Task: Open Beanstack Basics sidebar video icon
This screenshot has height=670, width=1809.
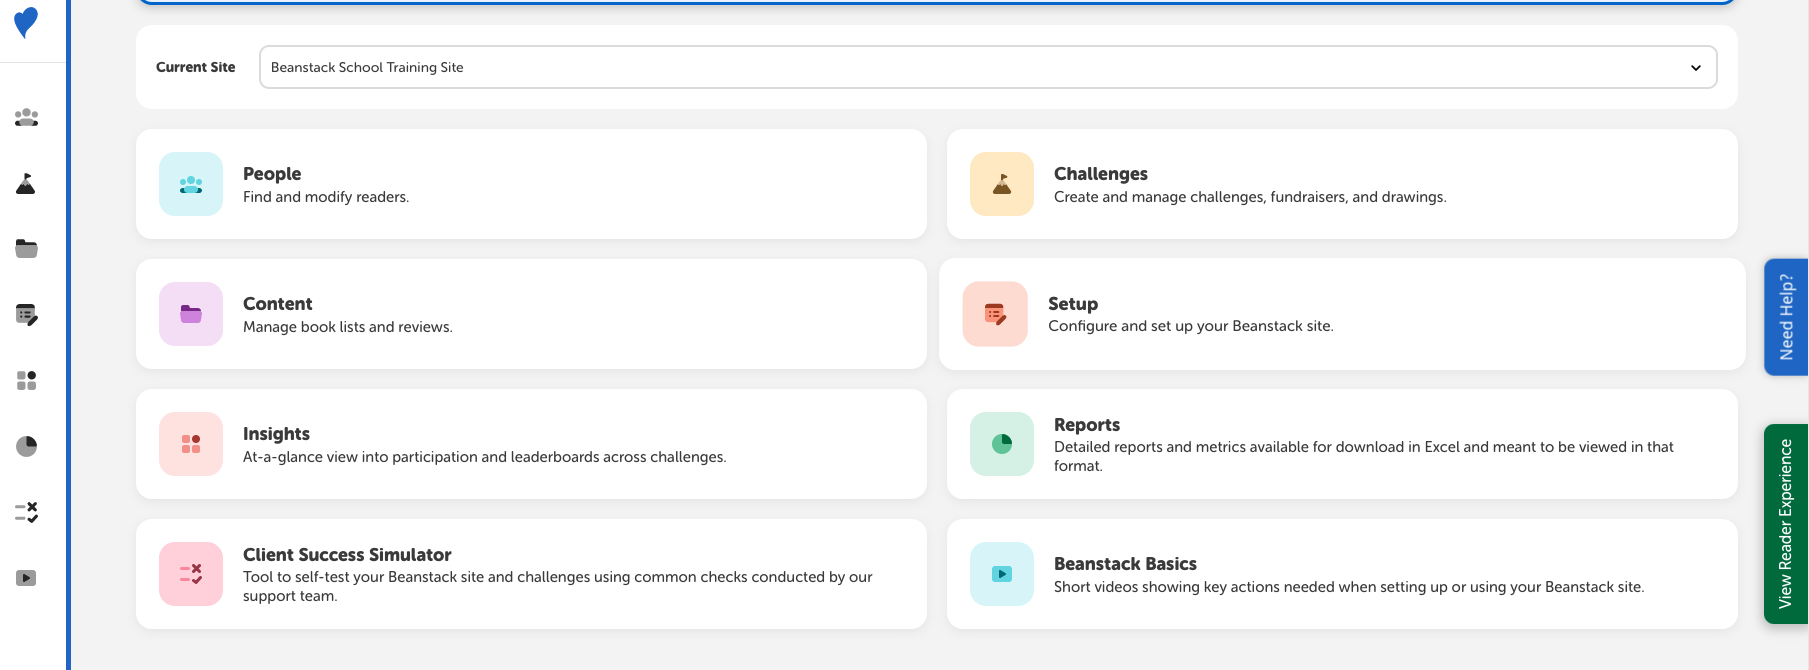Action: pos(27,578)
